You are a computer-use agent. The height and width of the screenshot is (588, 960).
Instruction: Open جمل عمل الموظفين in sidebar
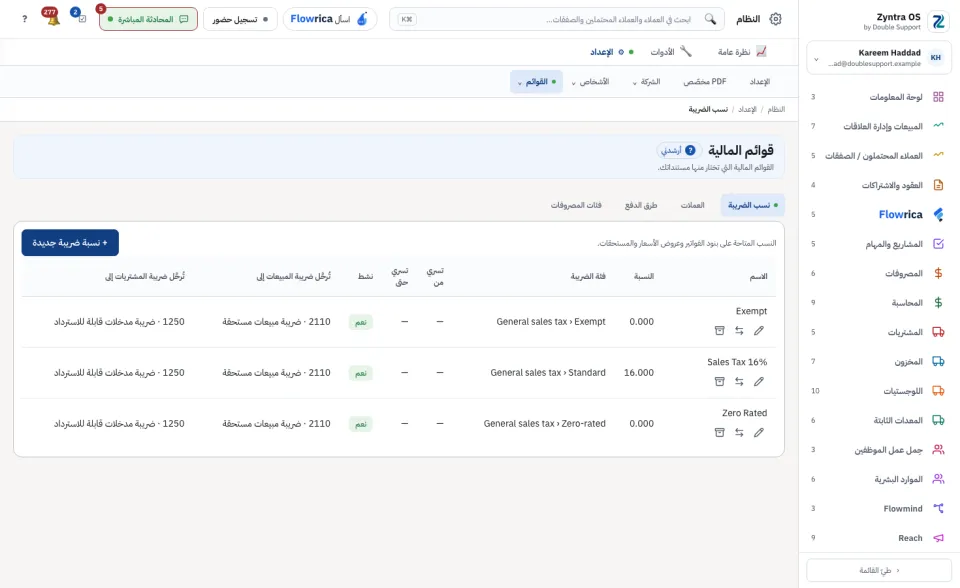point(879,450)
